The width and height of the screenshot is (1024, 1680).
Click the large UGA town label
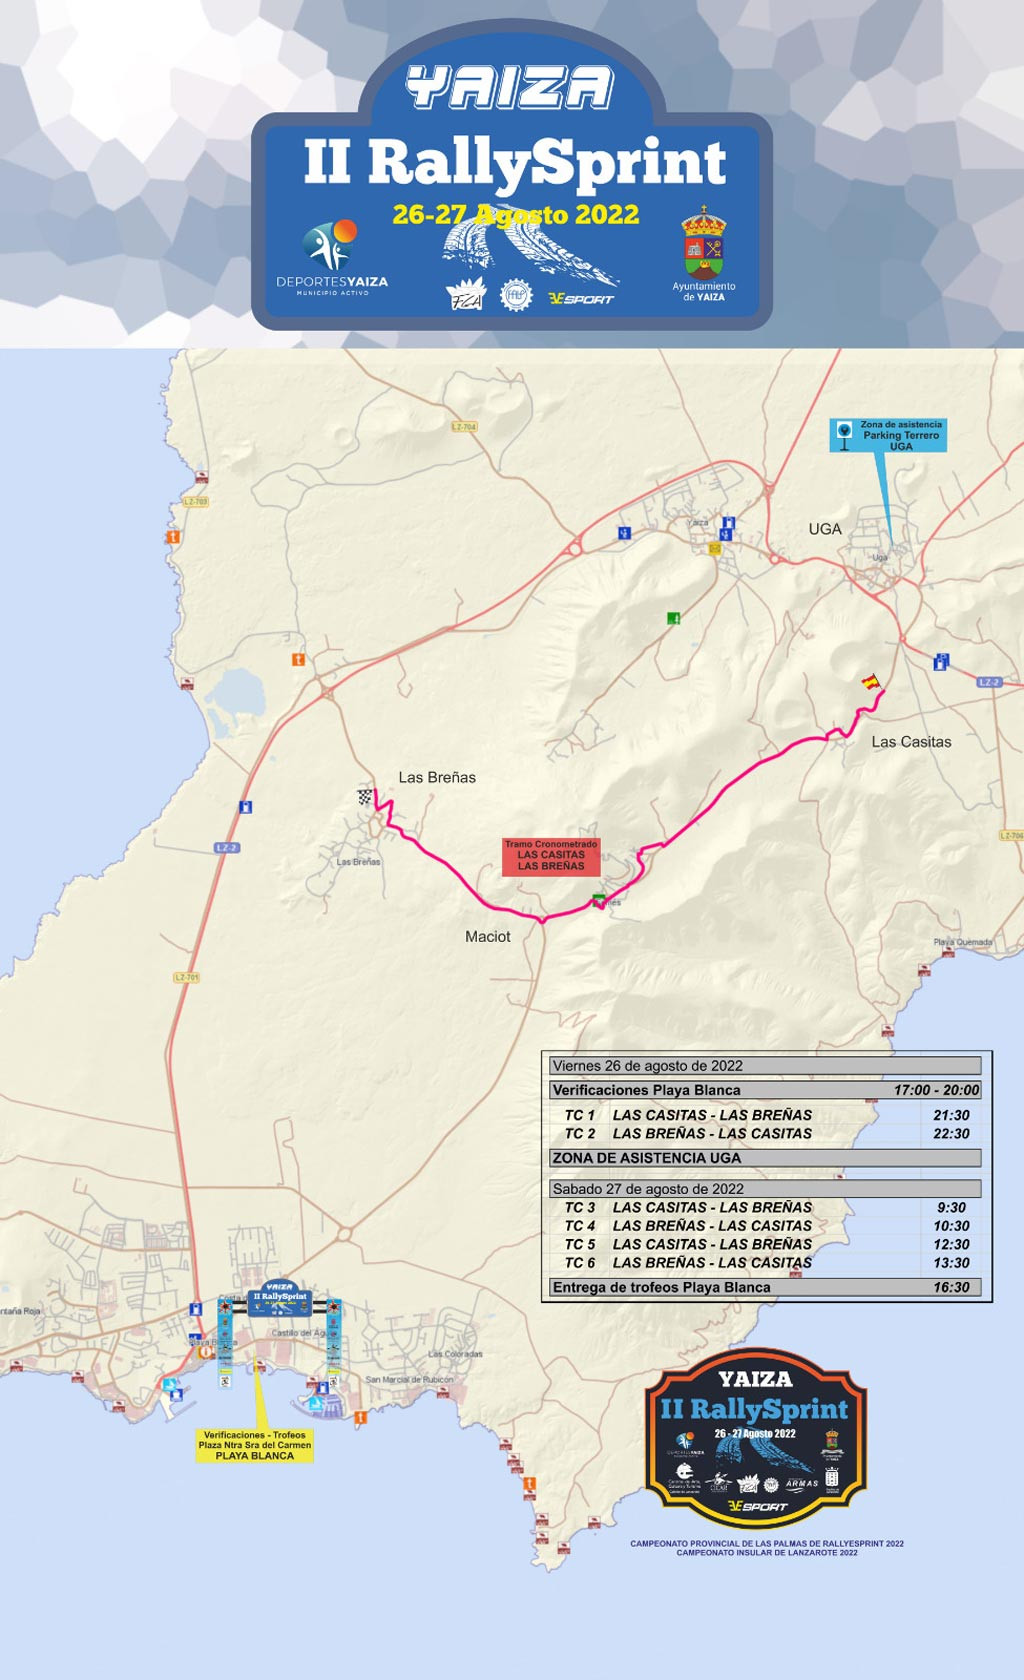click(x=825, y=529)
